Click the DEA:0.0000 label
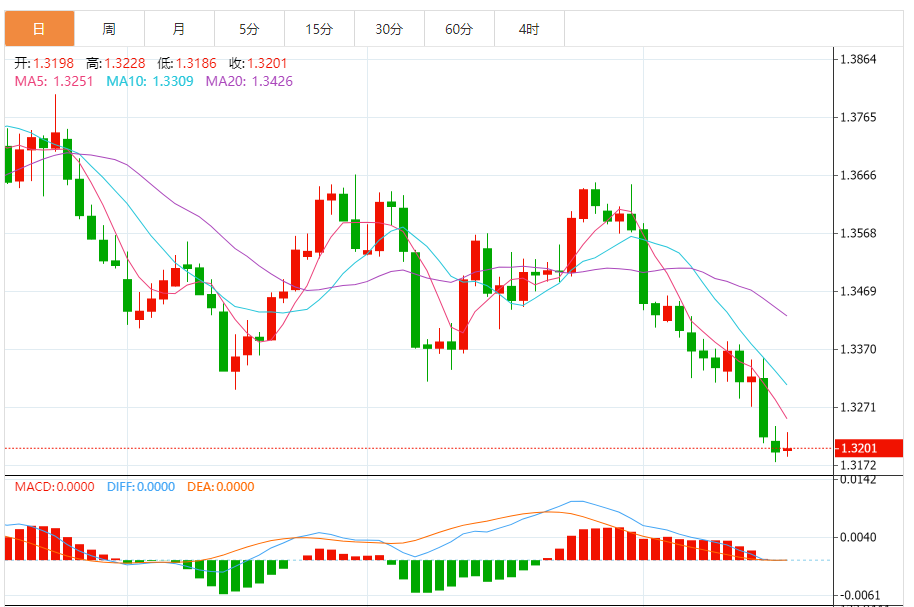Viewport: 914px width, 607px height. (221, 487)
